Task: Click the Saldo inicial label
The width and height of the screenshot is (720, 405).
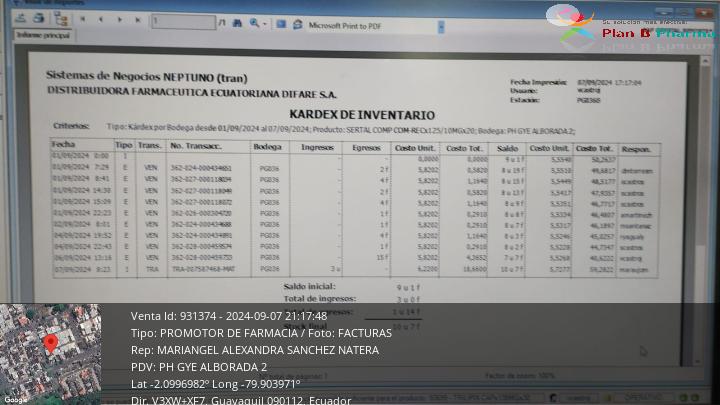Action: [x=309, y=286]
